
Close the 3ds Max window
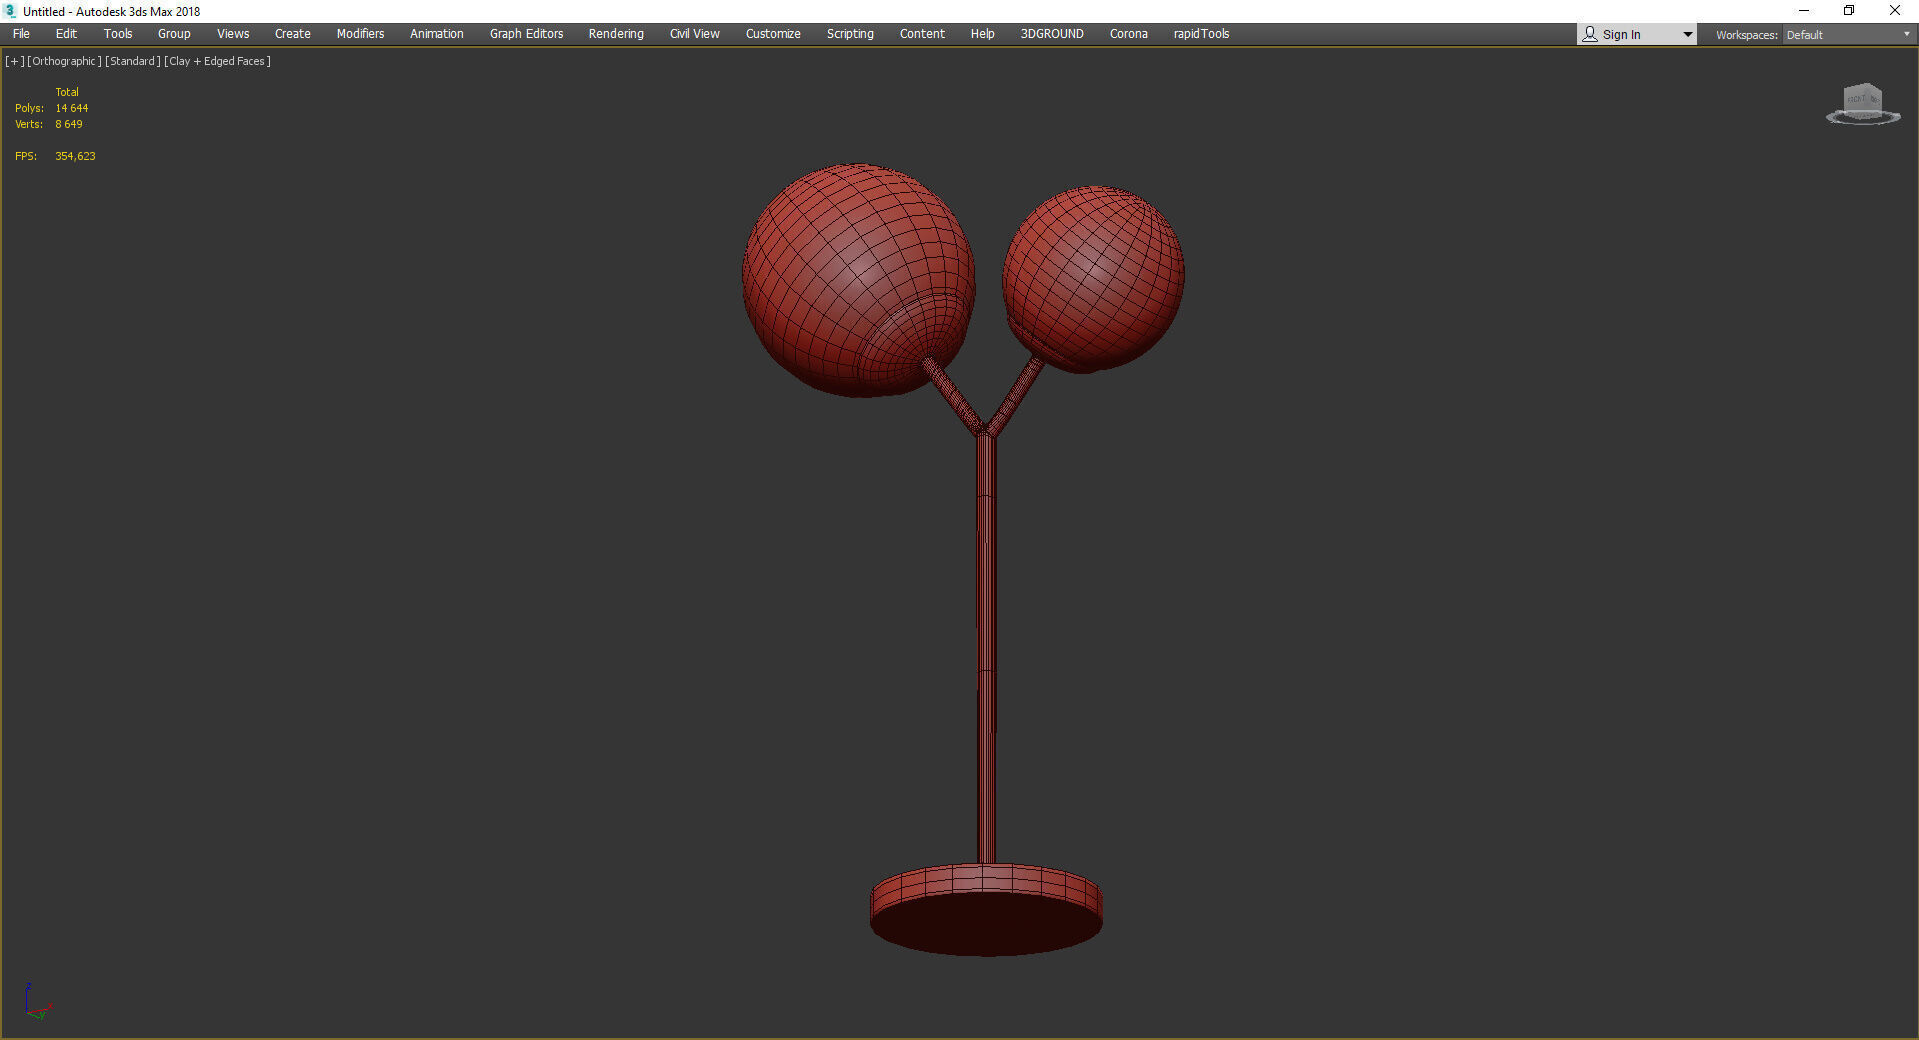tap(1895, 11)
